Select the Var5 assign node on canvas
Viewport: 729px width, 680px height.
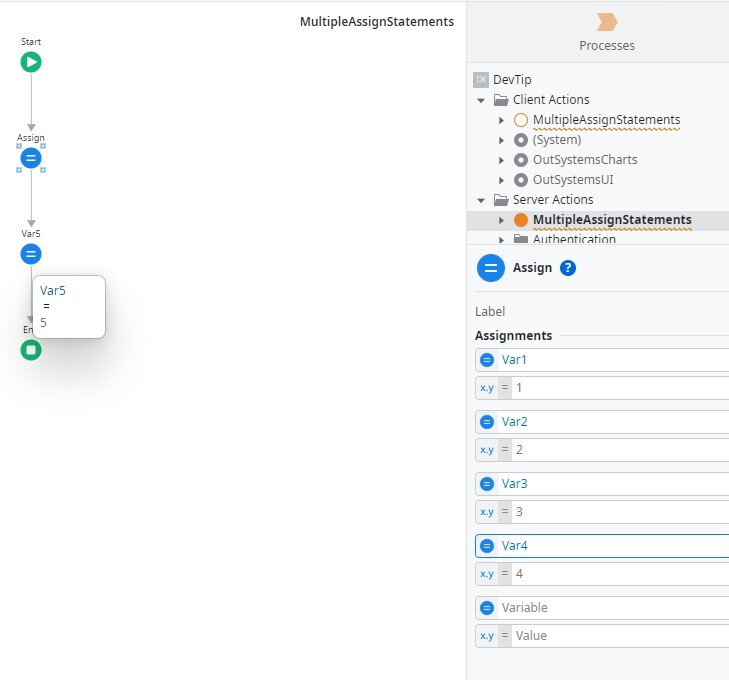(31, 254)
